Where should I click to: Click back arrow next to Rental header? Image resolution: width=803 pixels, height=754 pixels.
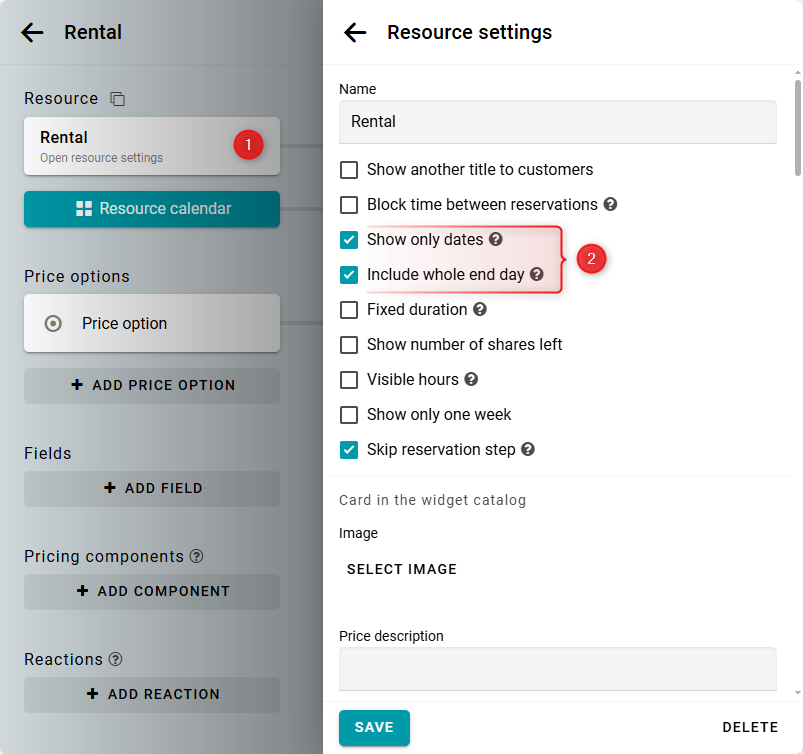tap(32, 33)
